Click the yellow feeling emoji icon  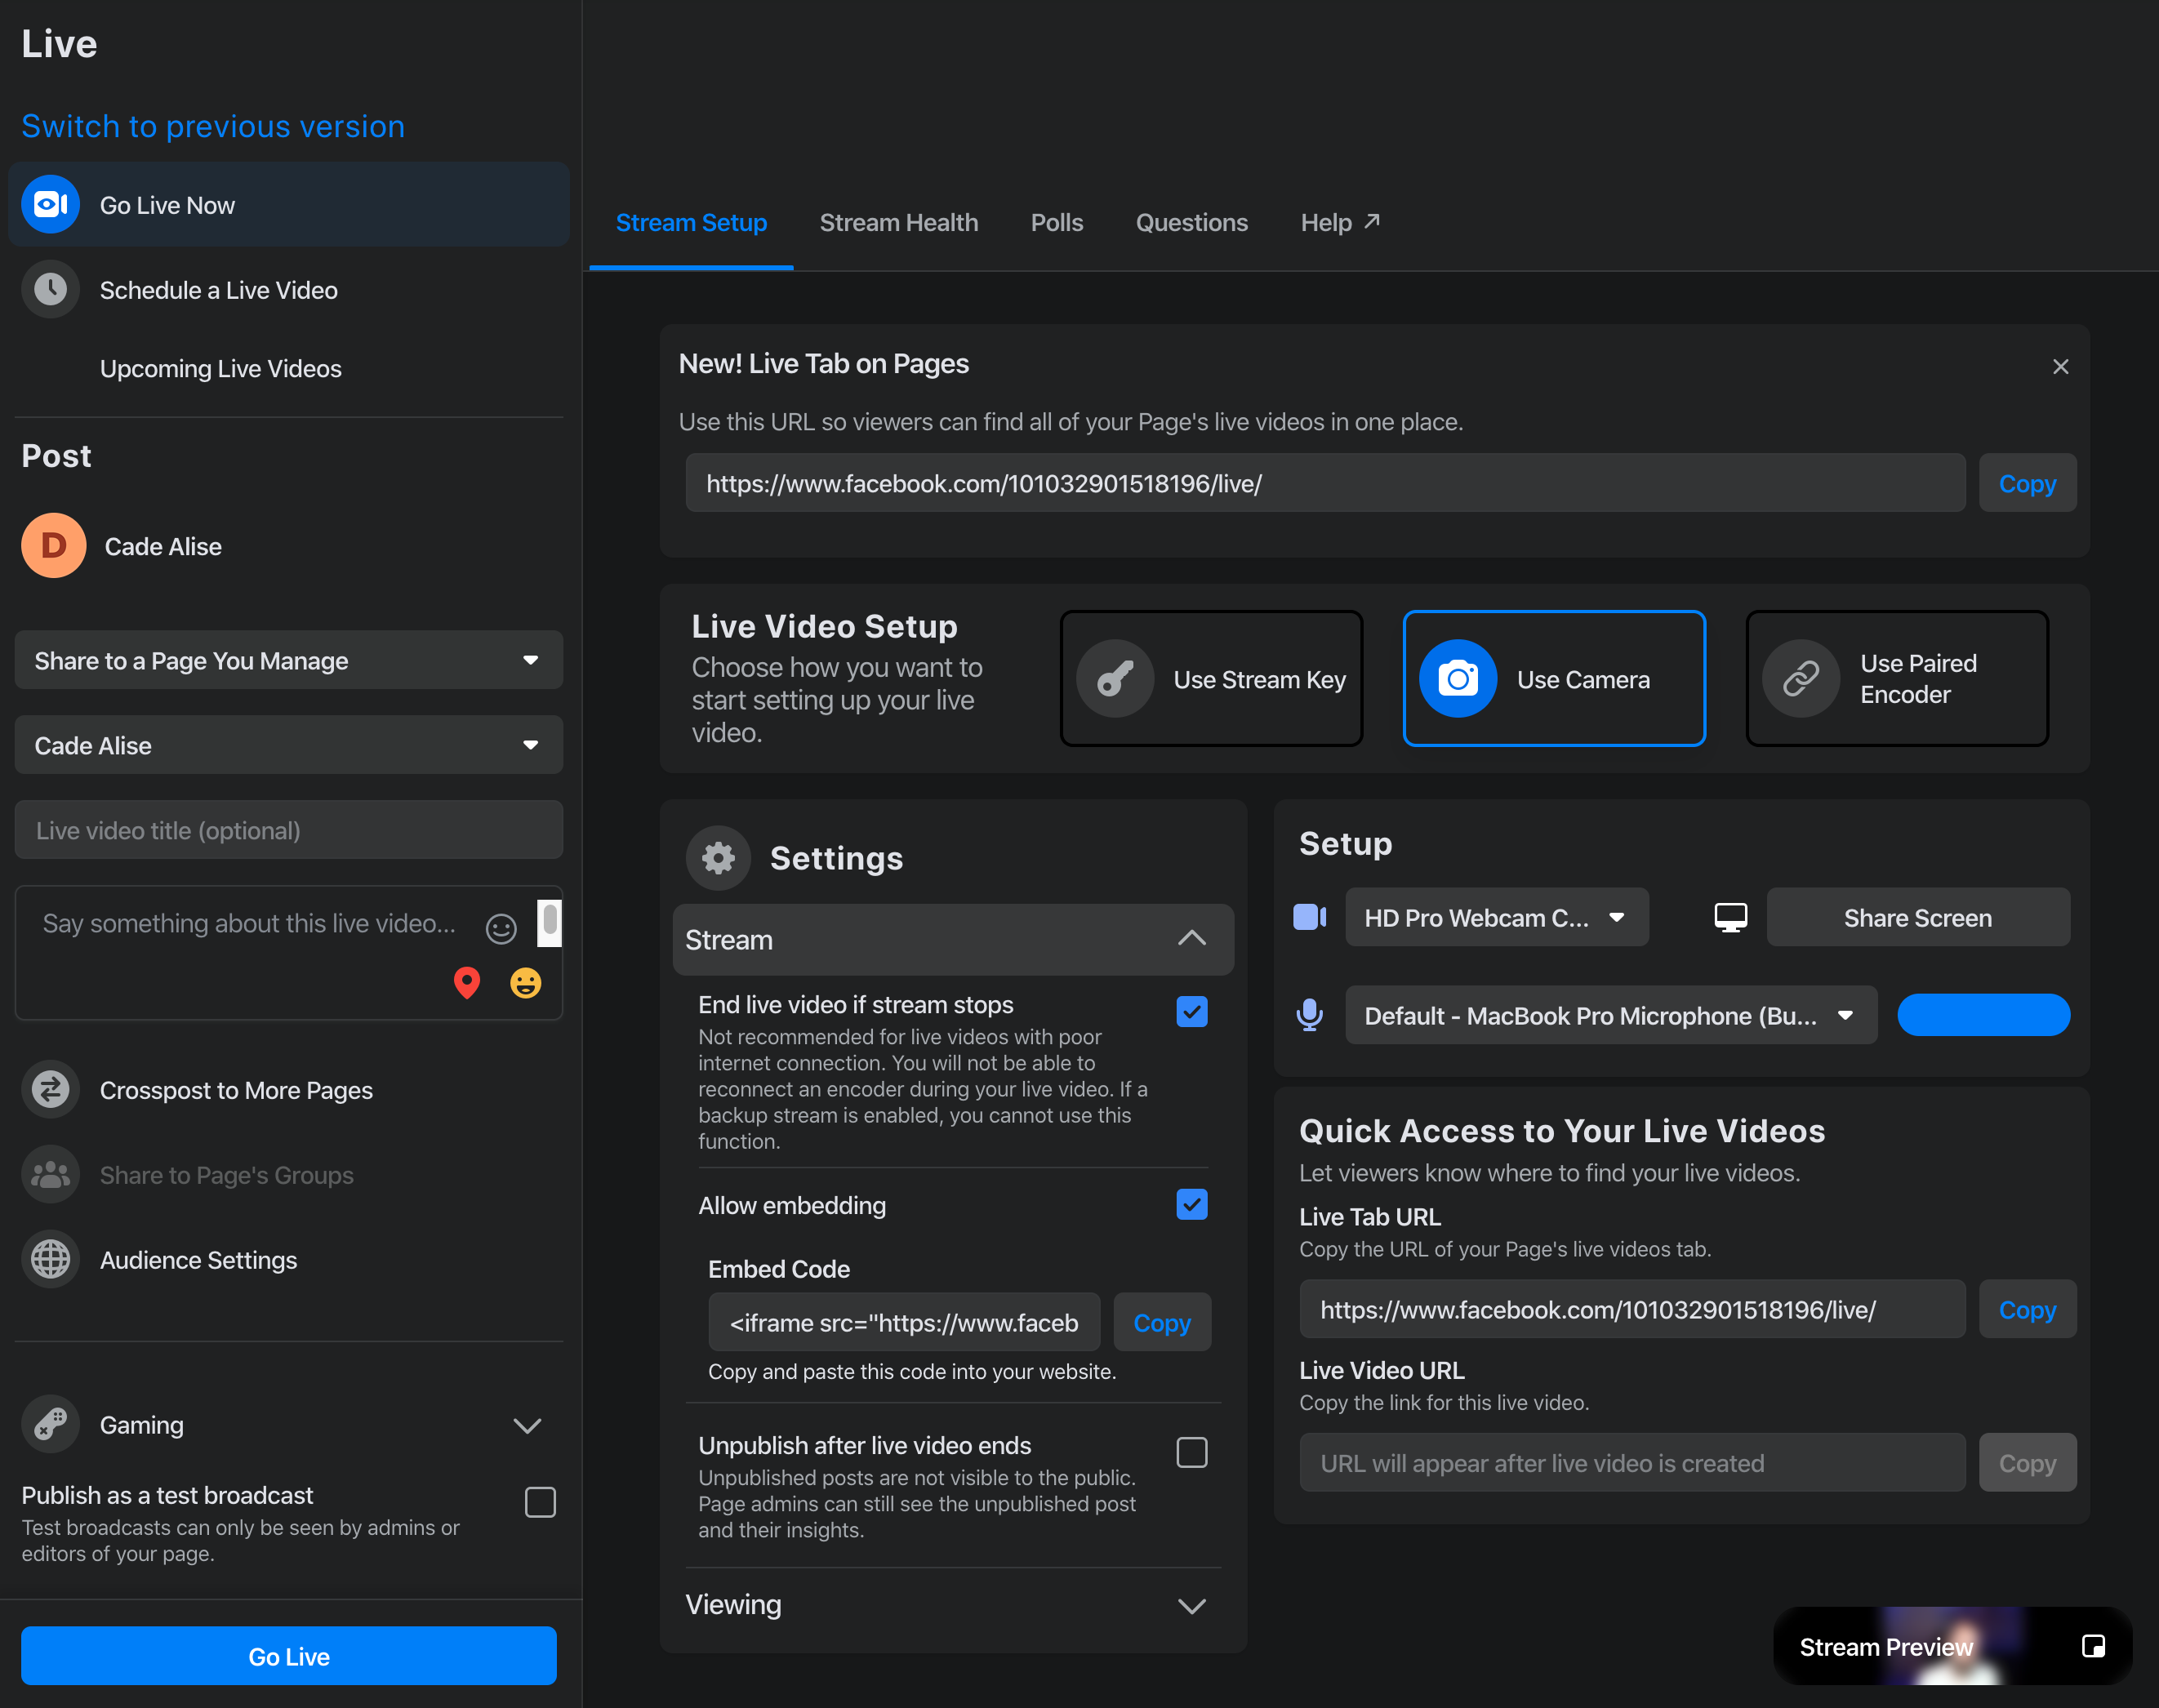point(526,983)
